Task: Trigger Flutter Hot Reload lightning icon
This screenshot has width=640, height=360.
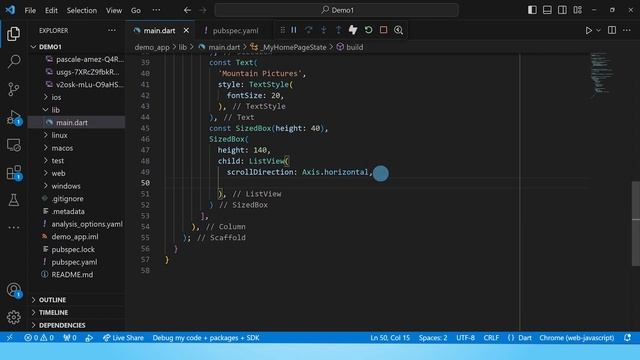Action: 353,30
